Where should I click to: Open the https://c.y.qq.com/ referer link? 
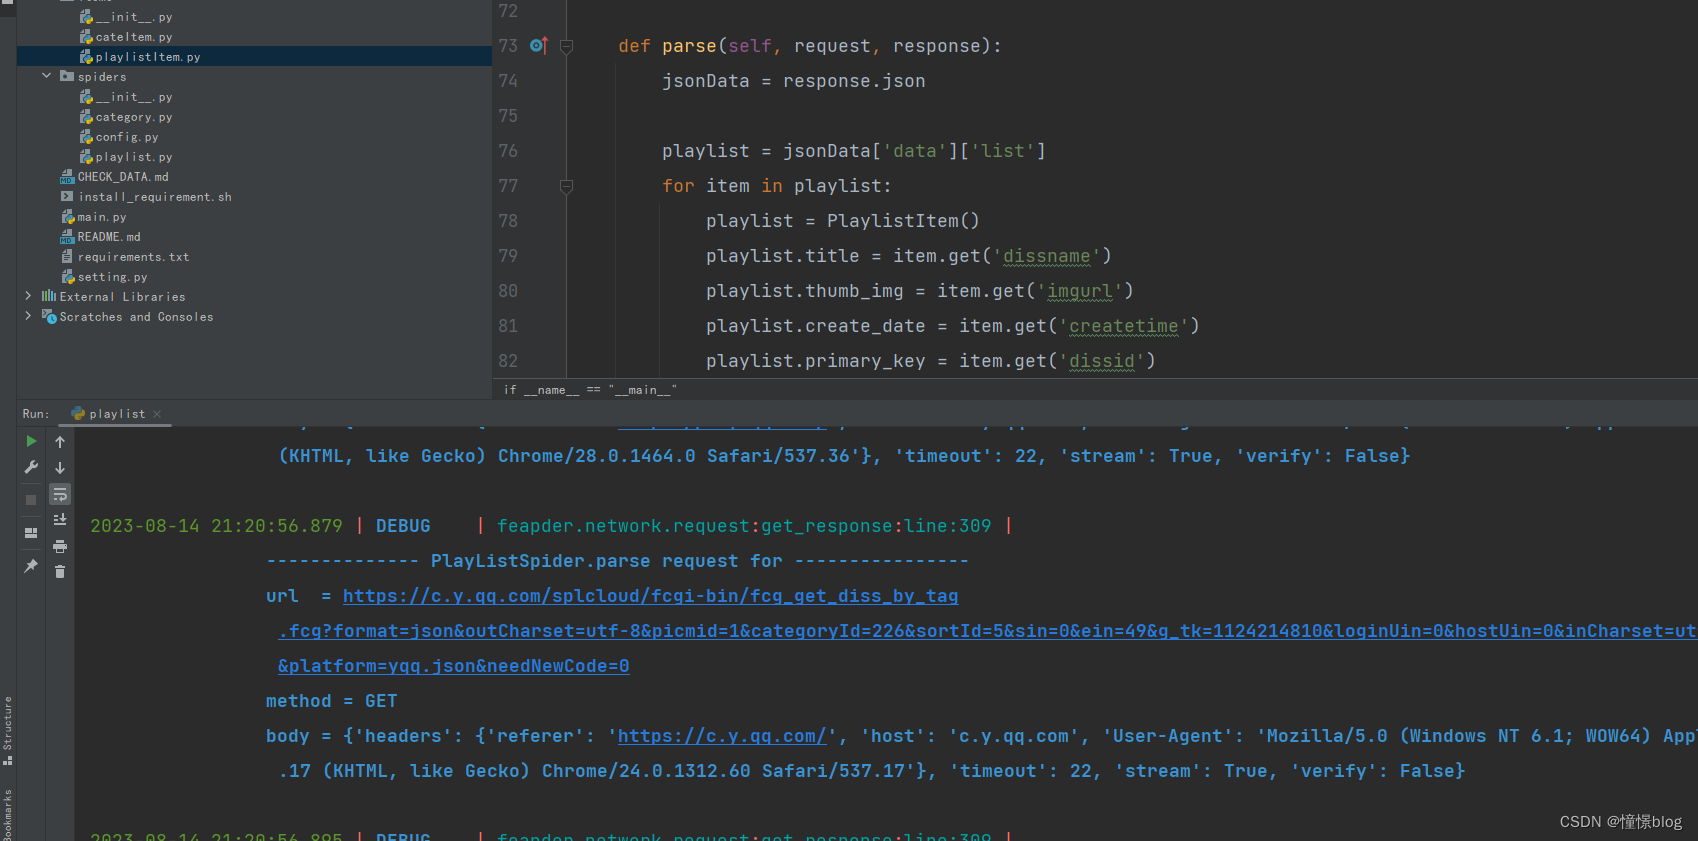[x=722, y=736]
